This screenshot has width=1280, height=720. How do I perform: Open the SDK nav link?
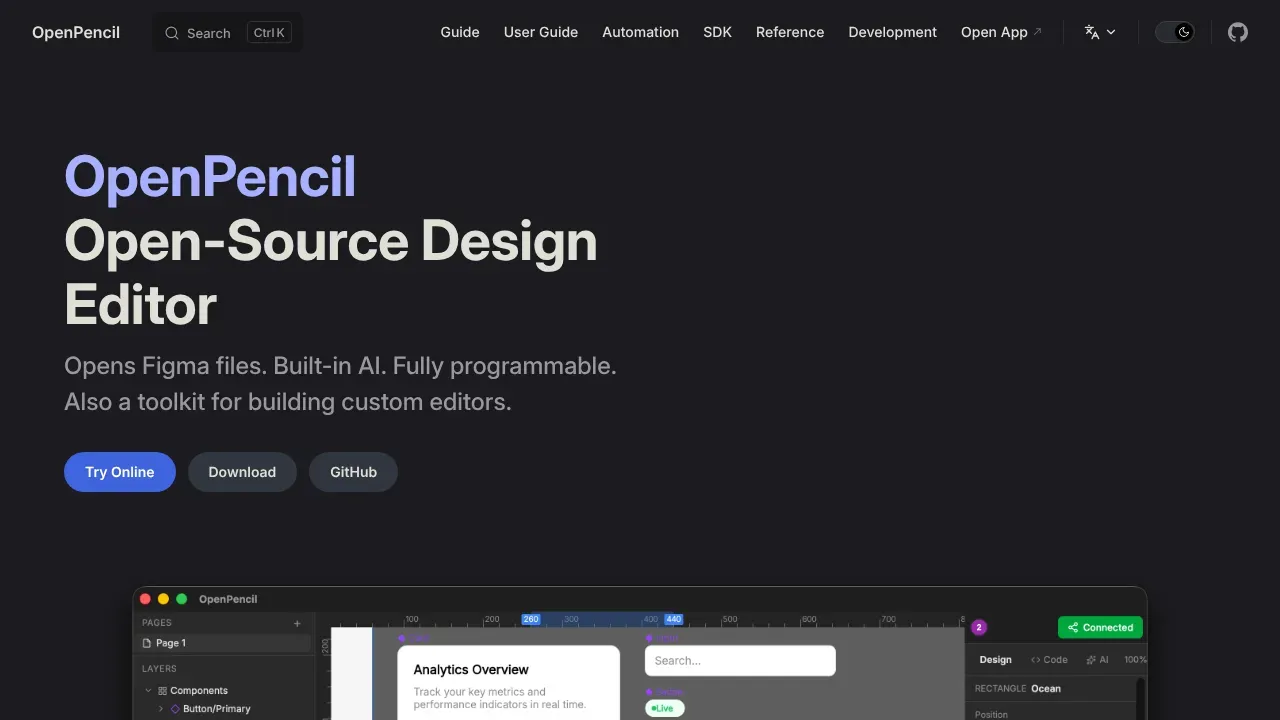click(717, 32)
